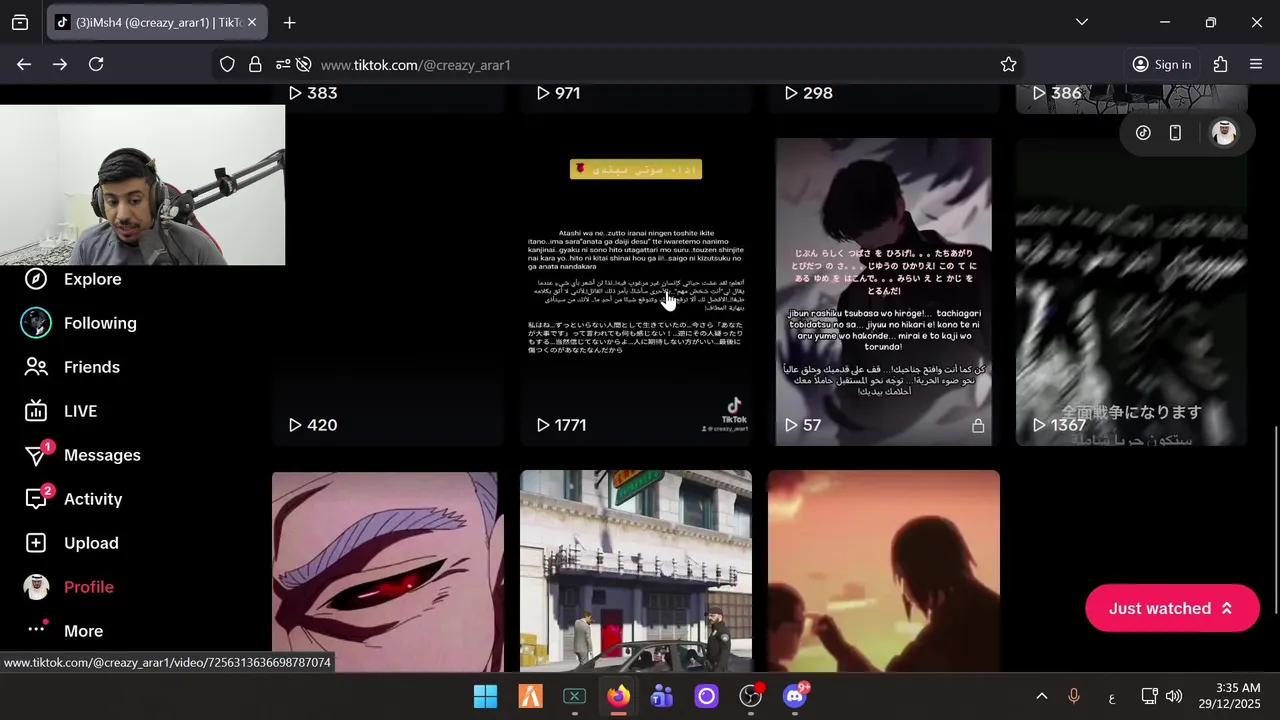The height and width of the screenshot is (720, 1280).
Task: Open Discord from taskbar
Action: 796,696
